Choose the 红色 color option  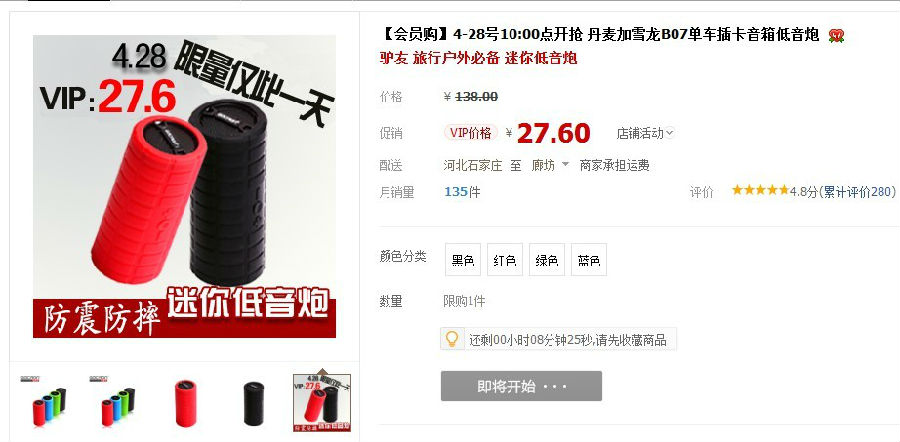505,260
